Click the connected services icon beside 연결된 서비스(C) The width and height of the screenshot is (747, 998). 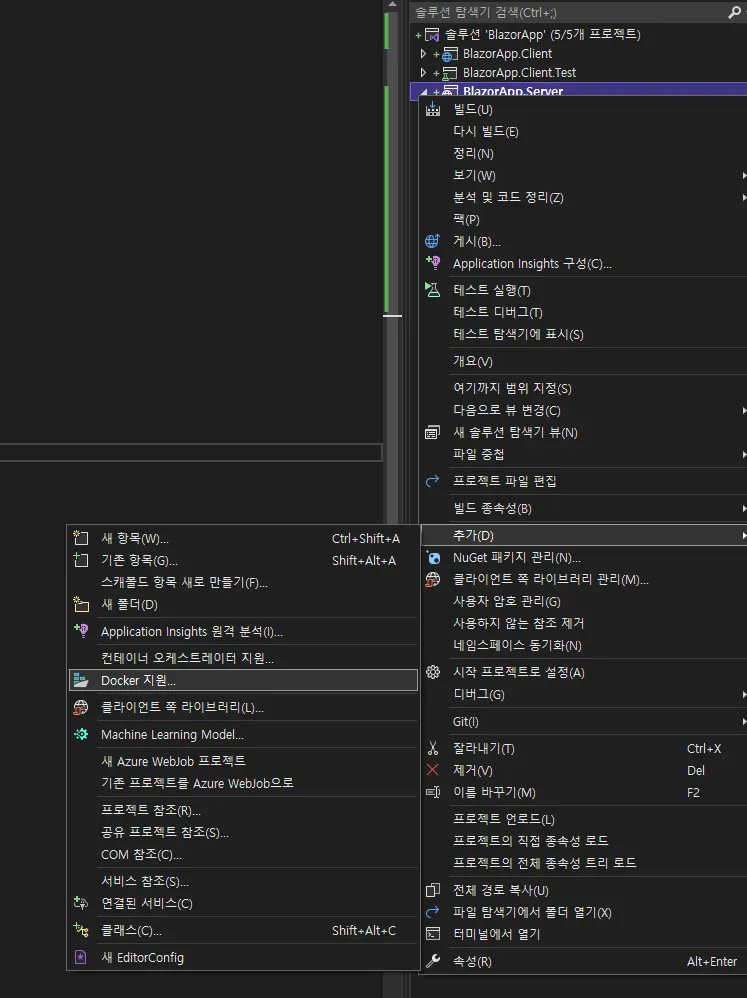click(81, 903)
